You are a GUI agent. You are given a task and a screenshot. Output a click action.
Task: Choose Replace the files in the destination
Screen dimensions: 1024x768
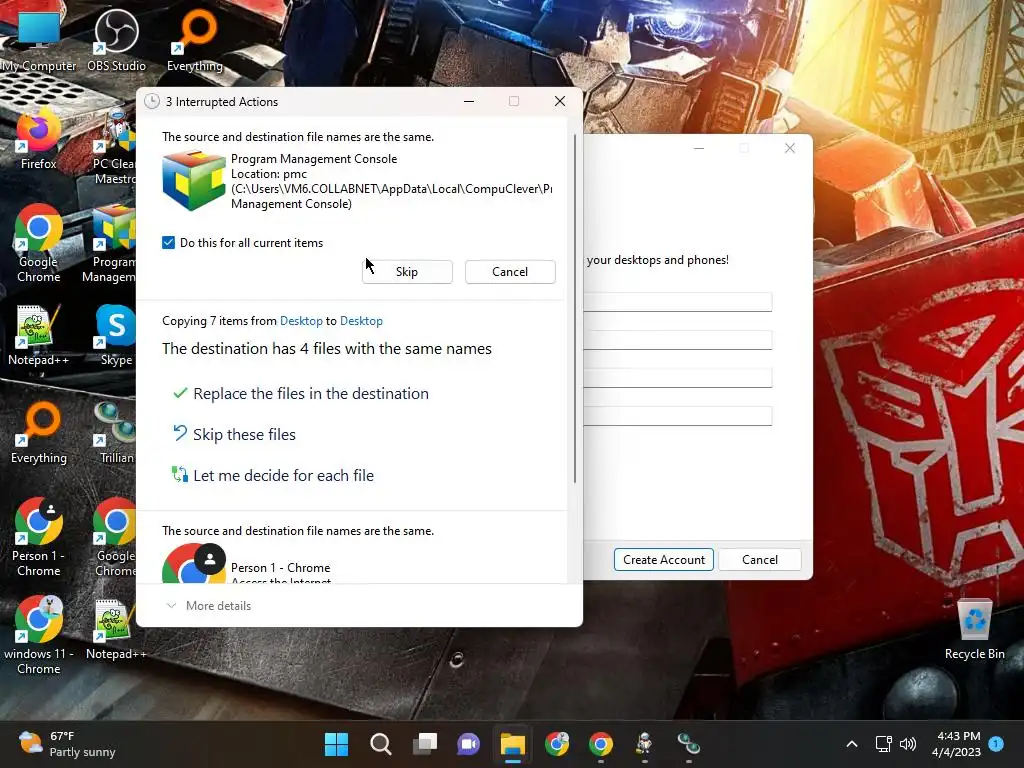pyautogui.click(x=300, y=393)
